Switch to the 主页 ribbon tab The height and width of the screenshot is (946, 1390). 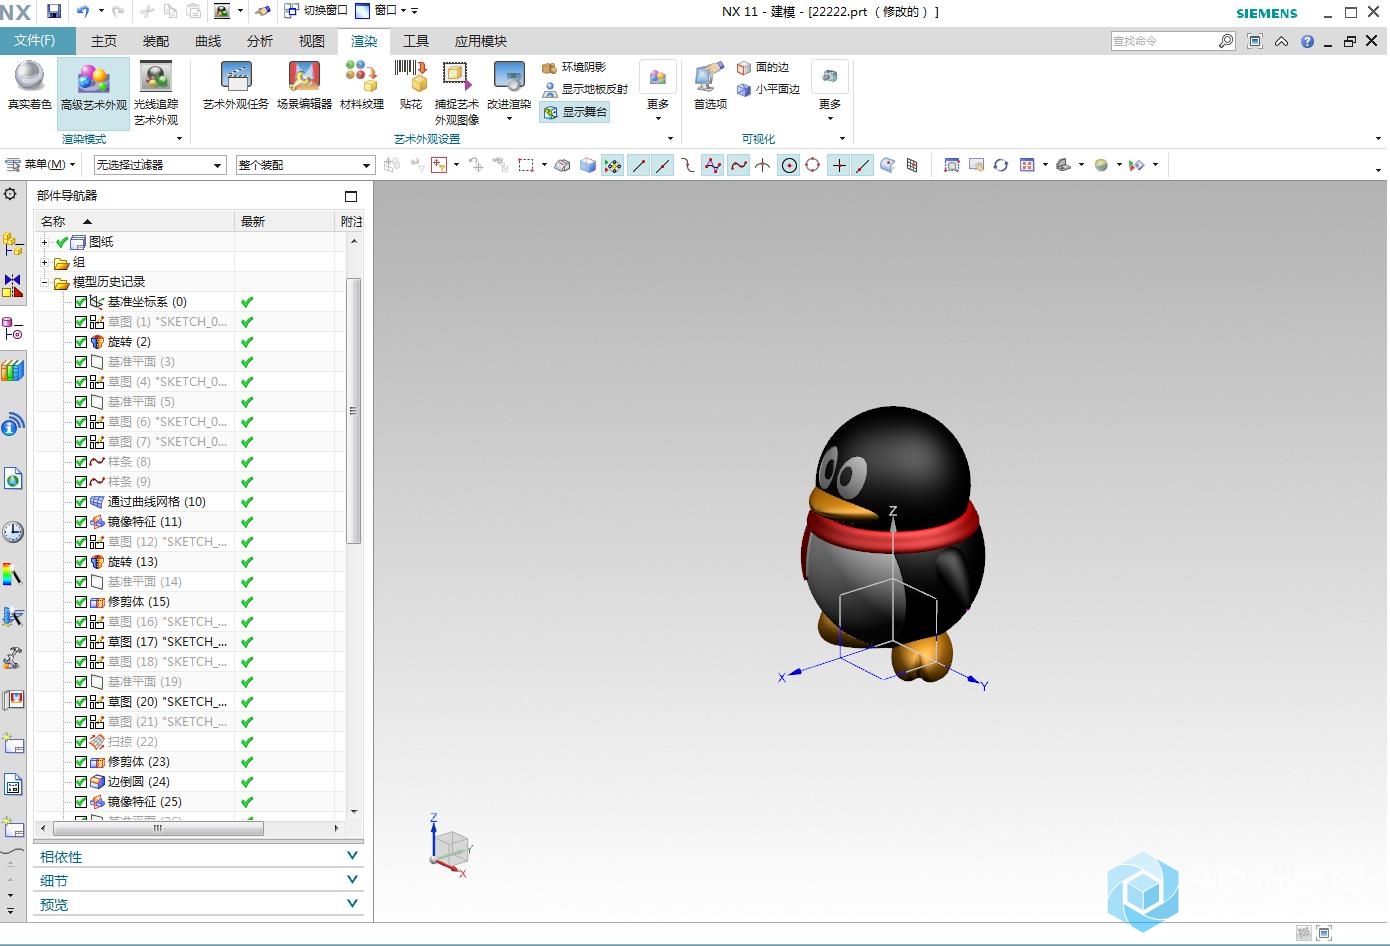coord(104,41)
